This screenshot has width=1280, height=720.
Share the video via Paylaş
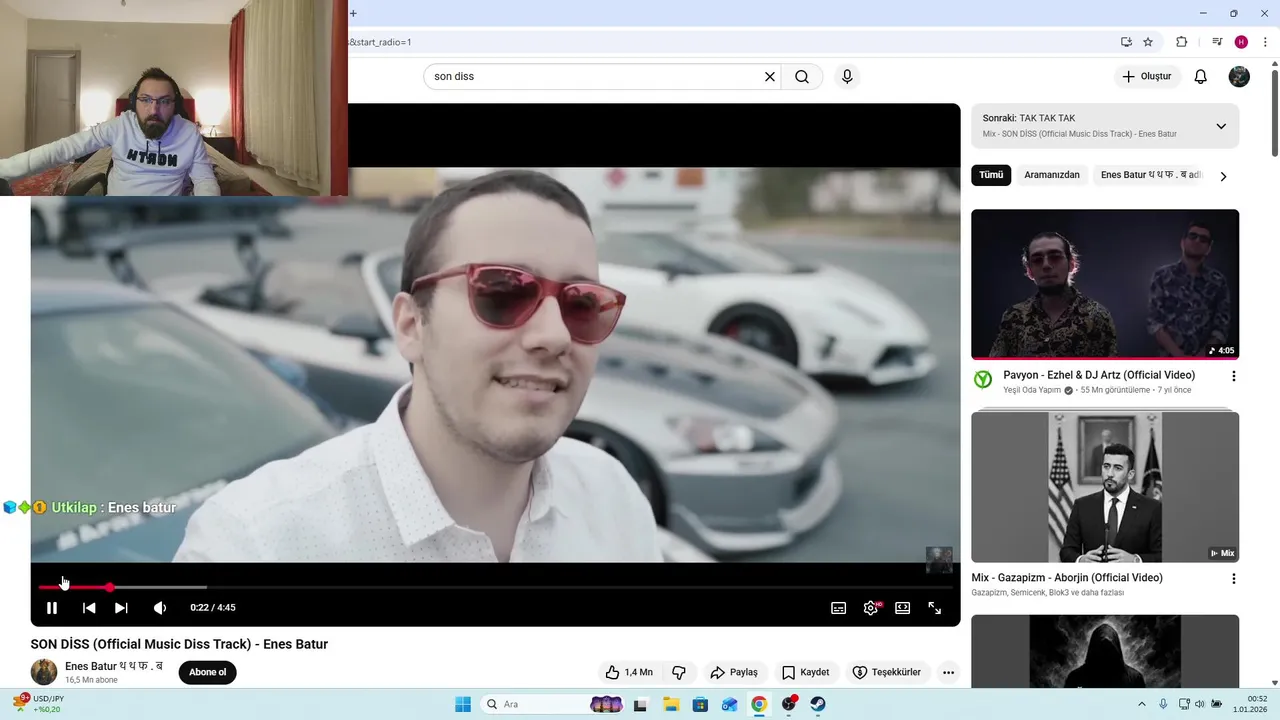click(733, 672)
